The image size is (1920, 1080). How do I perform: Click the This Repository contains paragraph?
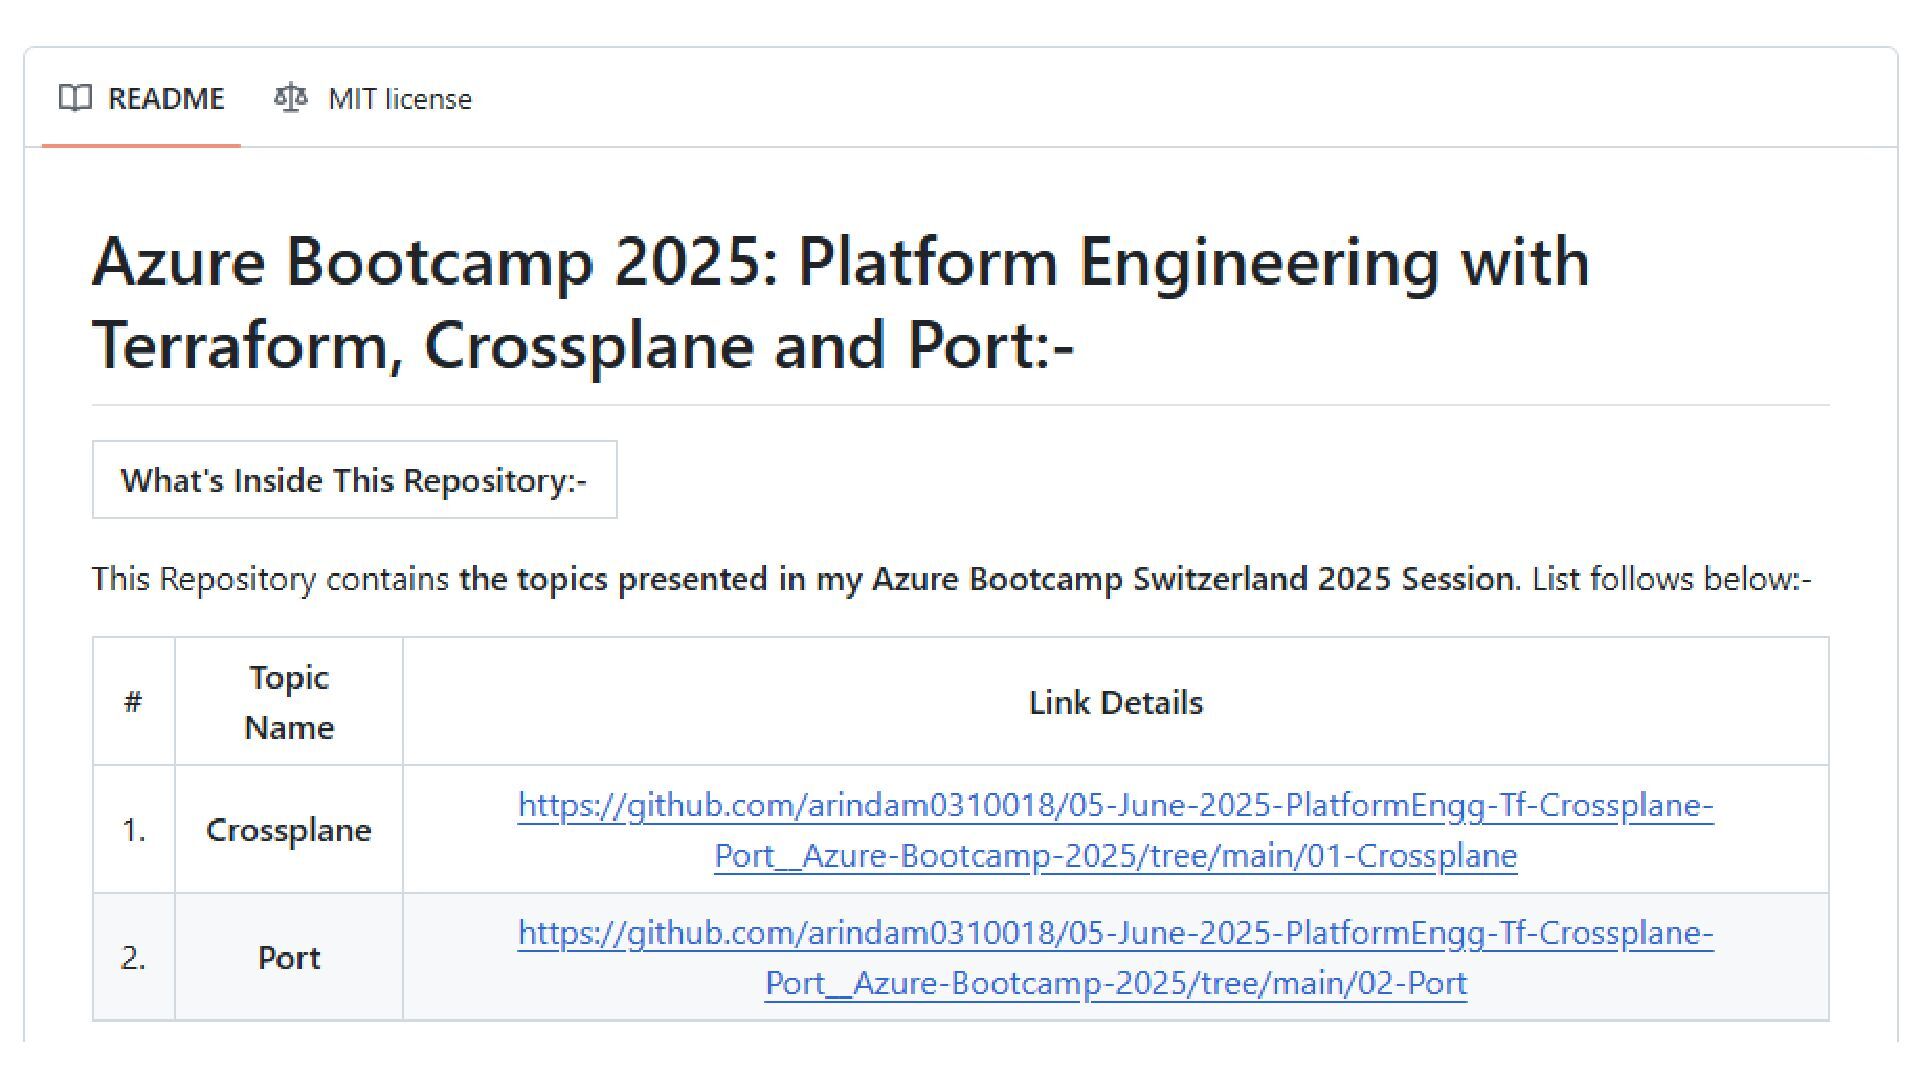951,579
